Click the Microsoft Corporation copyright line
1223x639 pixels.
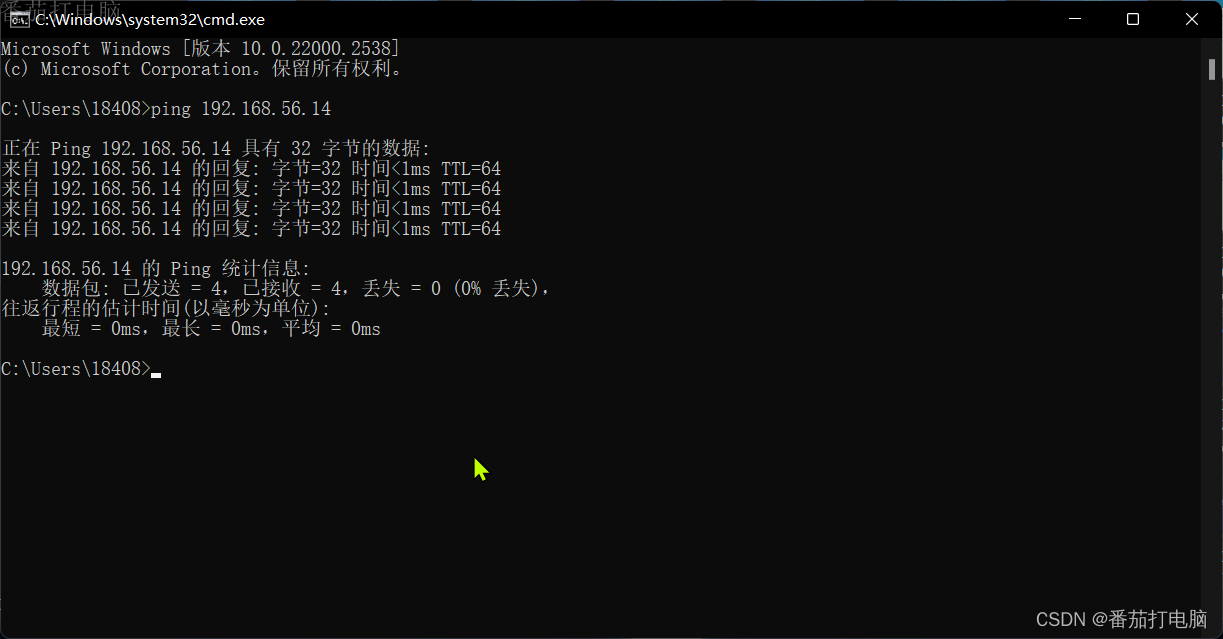pyautogui.click(x=202, y=69)
